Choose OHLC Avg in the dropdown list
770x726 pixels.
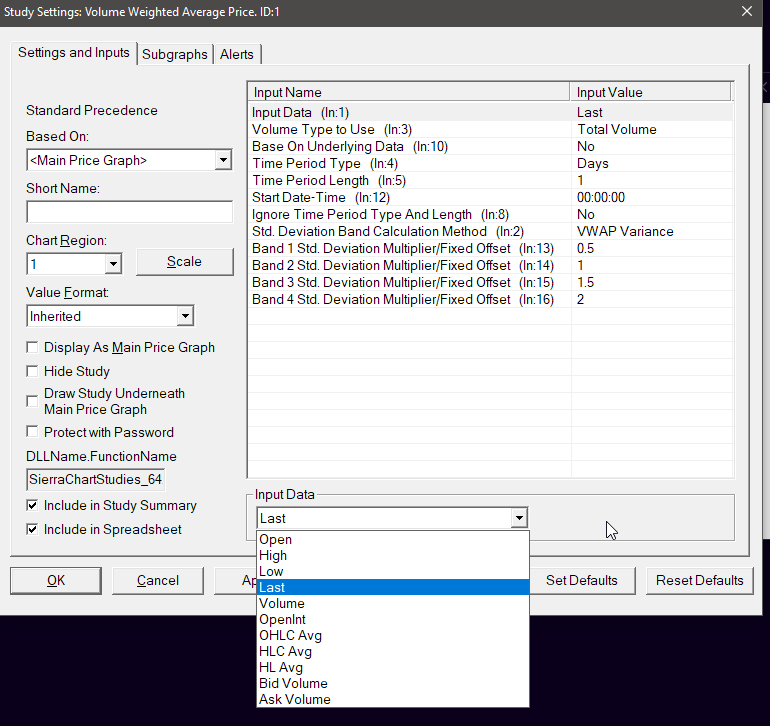tap(290, 636)
